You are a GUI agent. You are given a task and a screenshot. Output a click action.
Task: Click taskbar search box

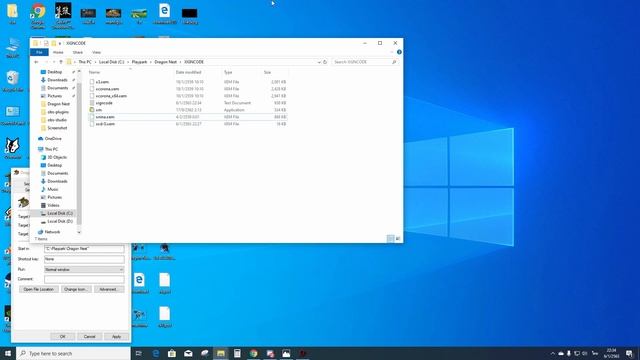tap(73, 353)
